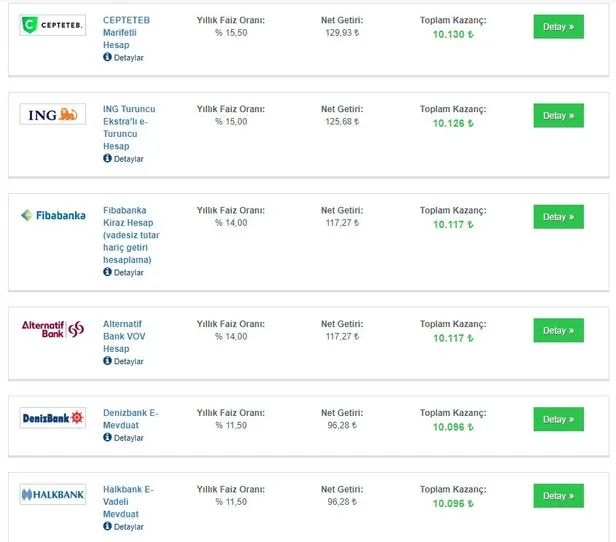Open the CEPTETEB Marifetli Hesap link
Viewport: 616px width, 542px height.
126,32
